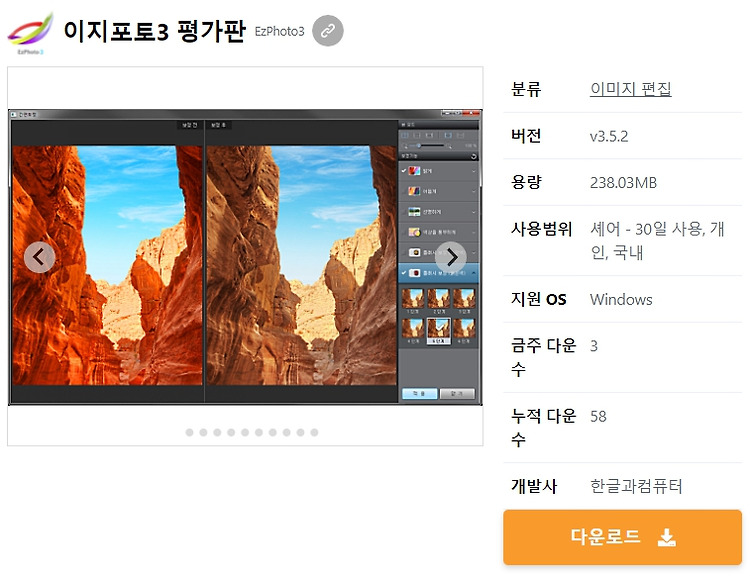
Task: Advance to the next screenshot with right arrow
Action: coord(451,257)
